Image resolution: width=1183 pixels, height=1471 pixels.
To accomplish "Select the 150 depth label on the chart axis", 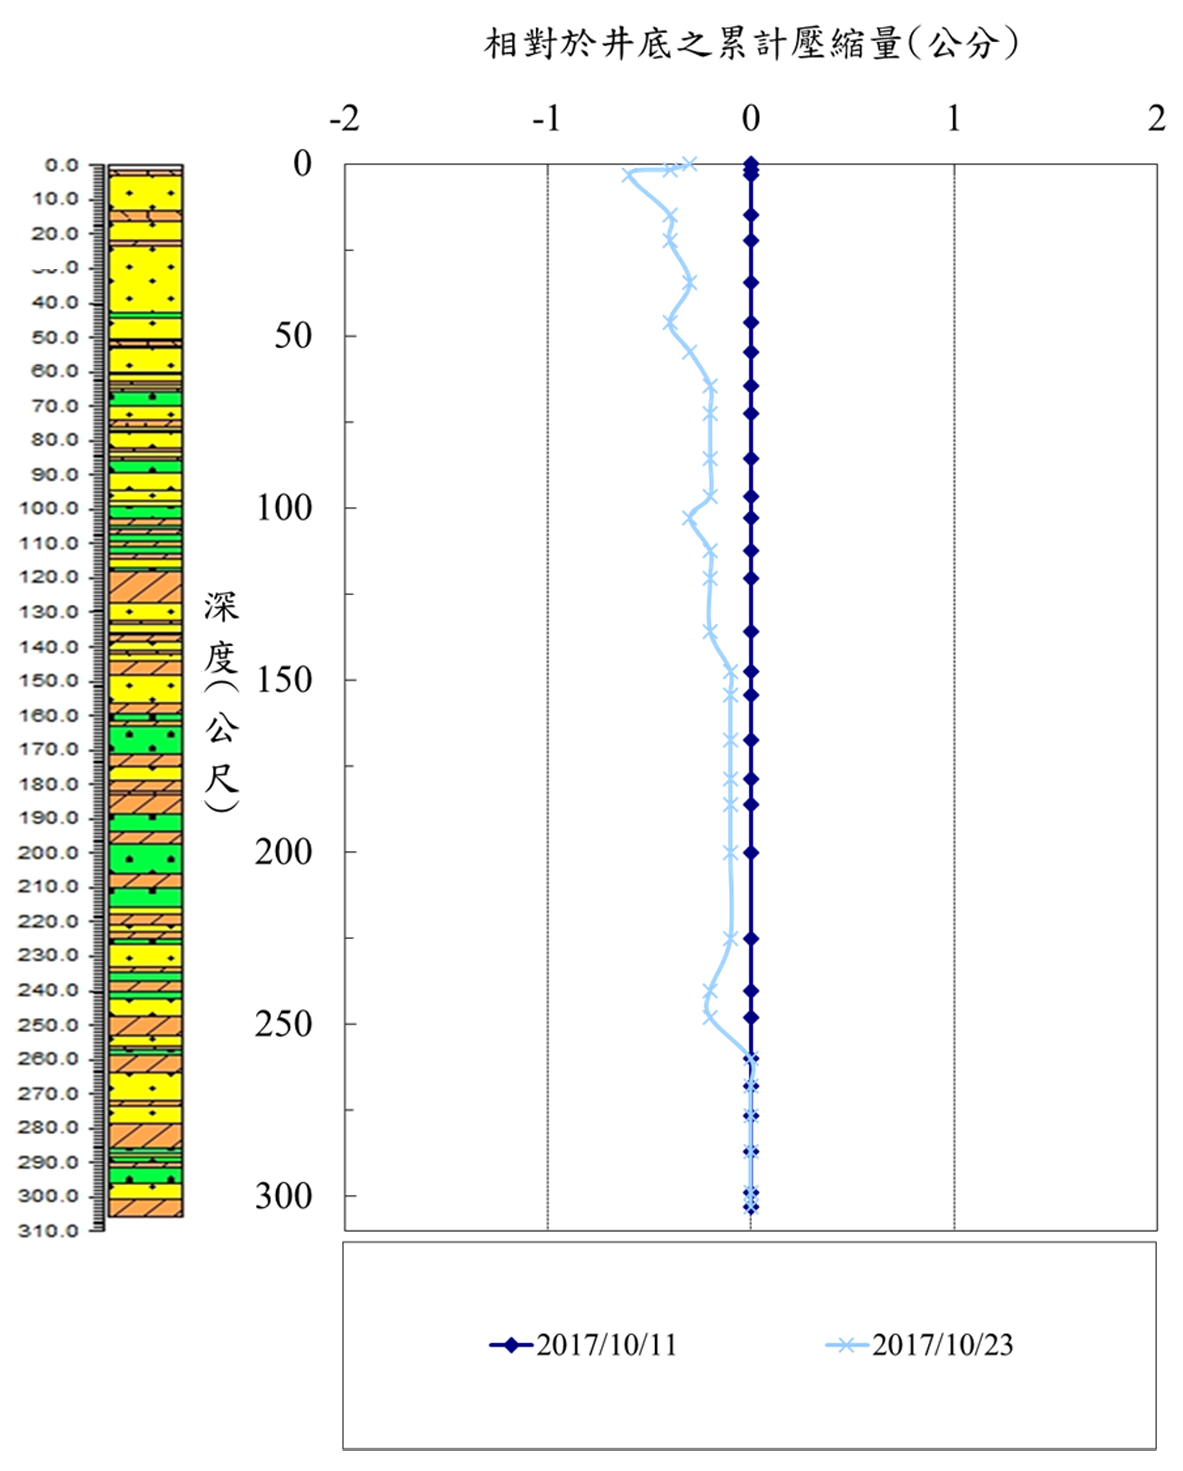I will pyautogui.click(x=284, y=680).
